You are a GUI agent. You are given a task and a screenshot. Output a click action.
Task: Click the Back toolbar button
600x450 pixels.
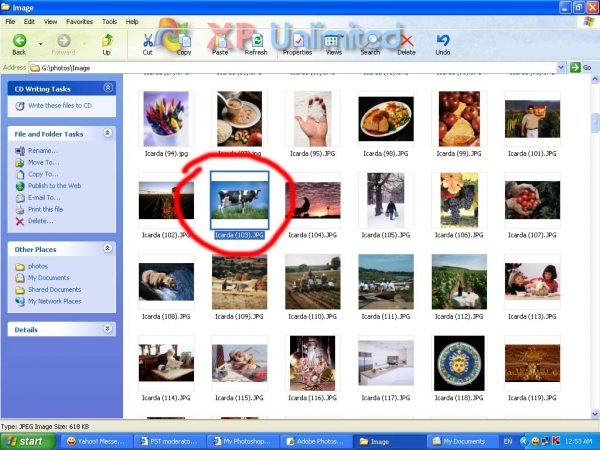pyautogui.click(x=19, y=44)
